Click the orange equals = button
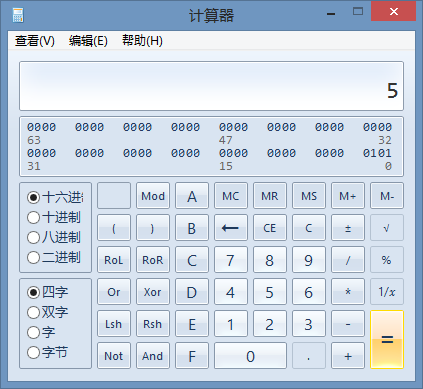The image size is (423, 389). [x=387, y=340]
